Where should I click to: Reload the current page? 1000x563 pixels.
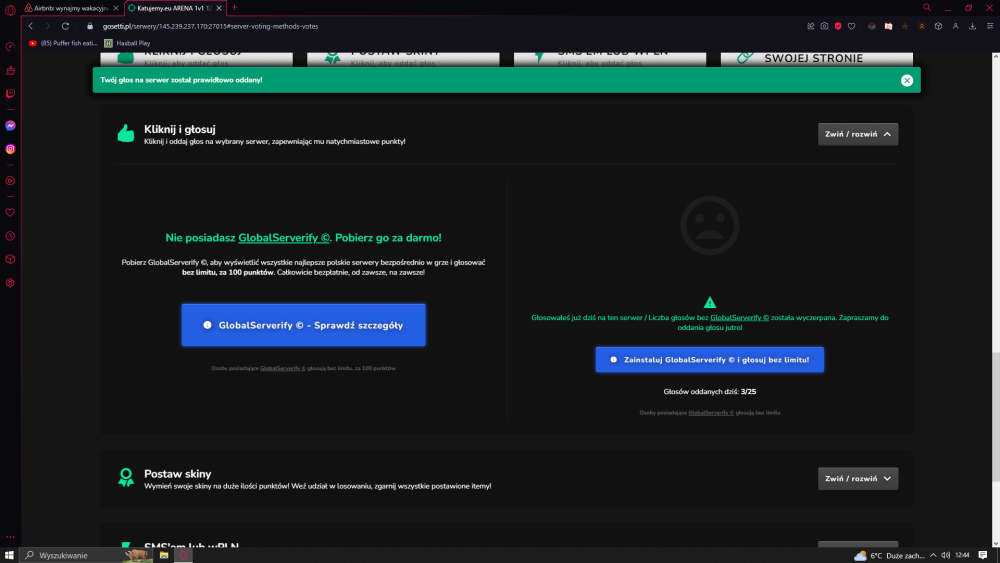[x=65, y=26]
